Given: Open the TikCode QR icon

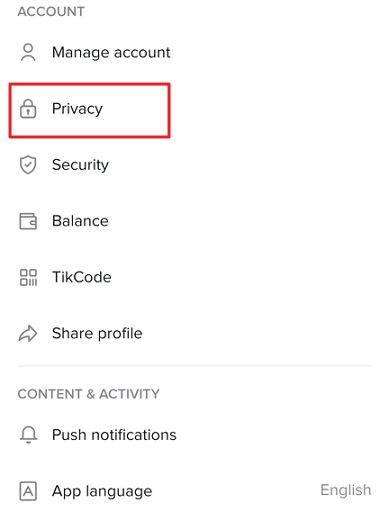Looking at the screenshot, I should point(28,278).
